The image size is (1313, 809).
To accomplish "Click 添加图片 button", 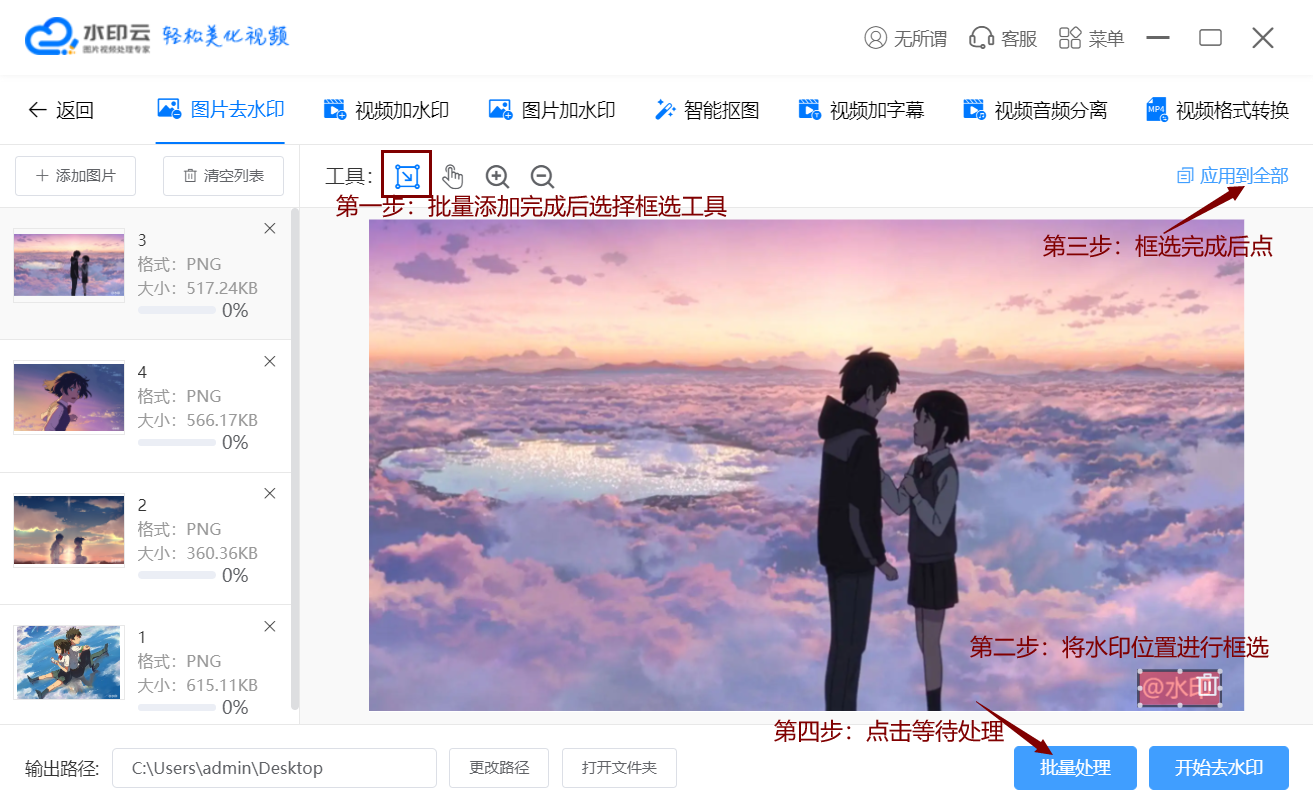I will 75,176.
